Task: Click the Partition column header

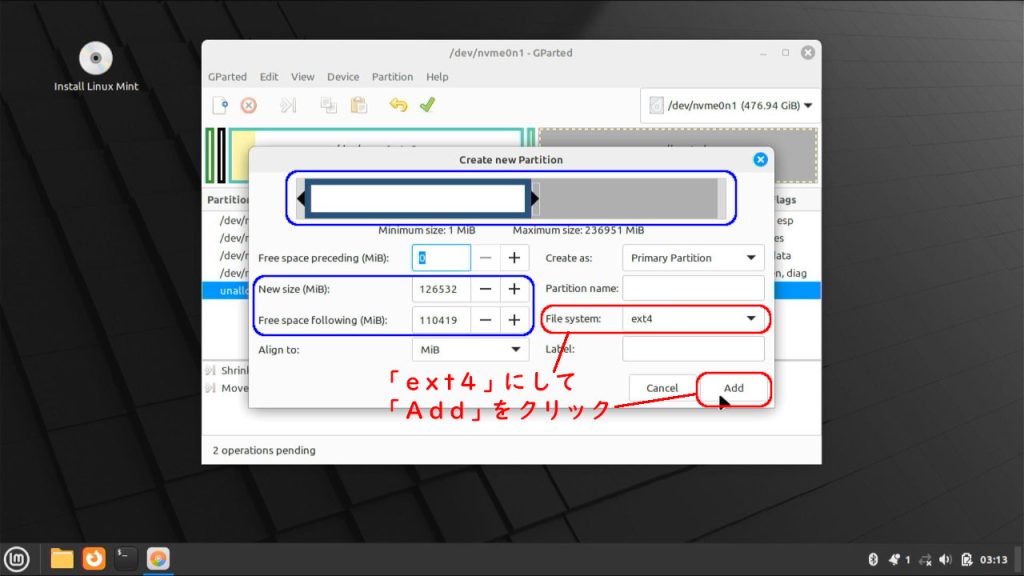Action: [227, 200]
